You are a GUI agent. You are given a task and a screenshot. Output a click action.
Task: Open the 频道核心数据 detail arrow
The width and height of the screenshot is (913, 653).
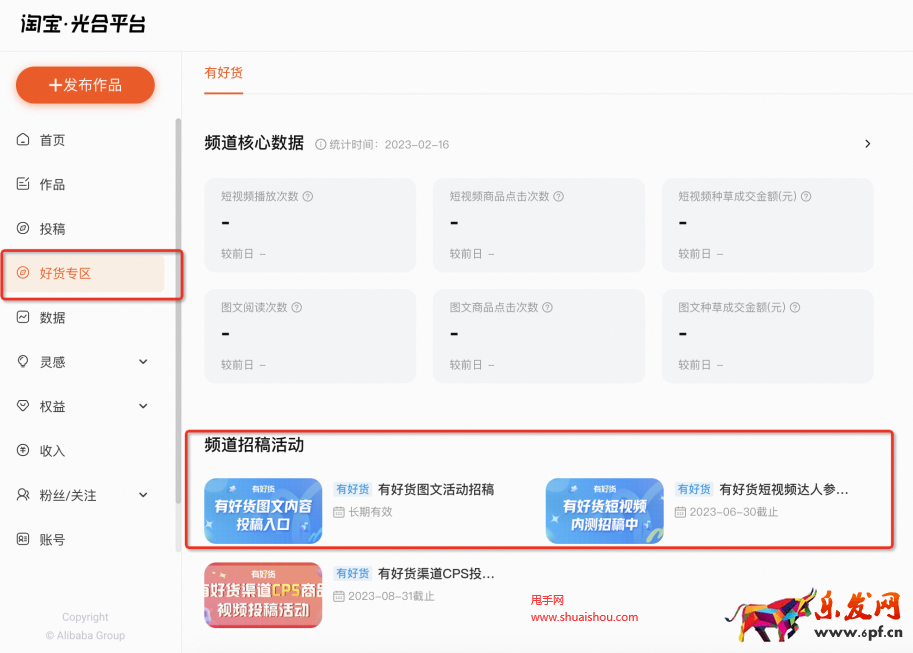[868, 144]
